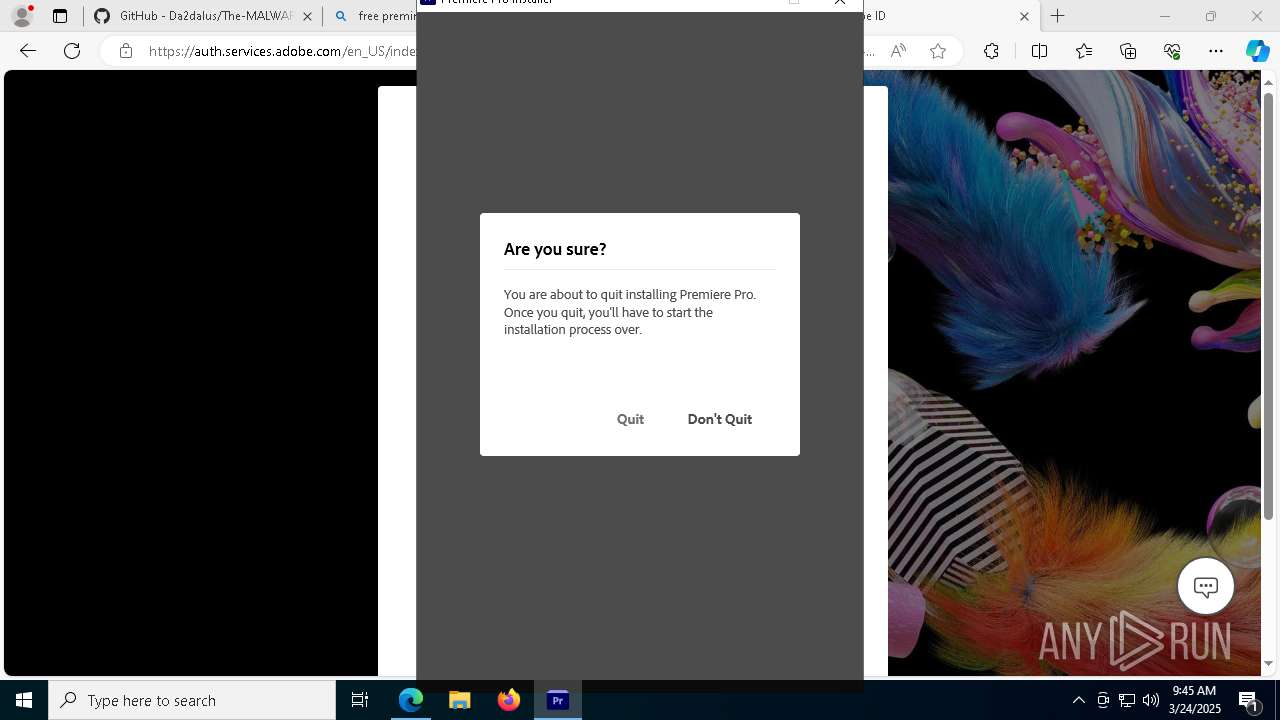View site information lock icon
This screenshot has height=720, width=1280.
[125, 51]
